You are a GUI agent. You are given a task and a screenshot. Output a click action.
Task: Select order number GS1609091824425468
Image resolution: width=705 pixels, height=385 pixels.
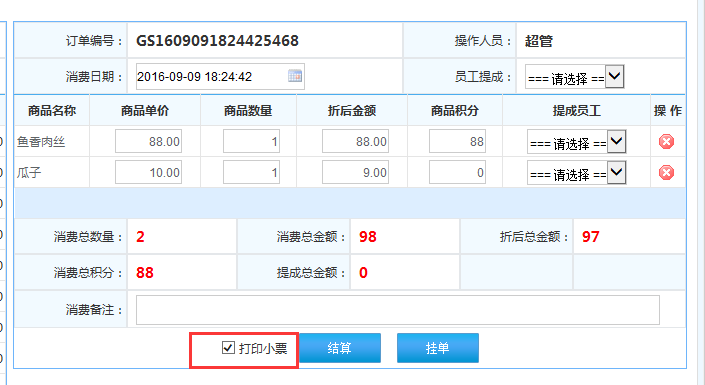point(217,41)
